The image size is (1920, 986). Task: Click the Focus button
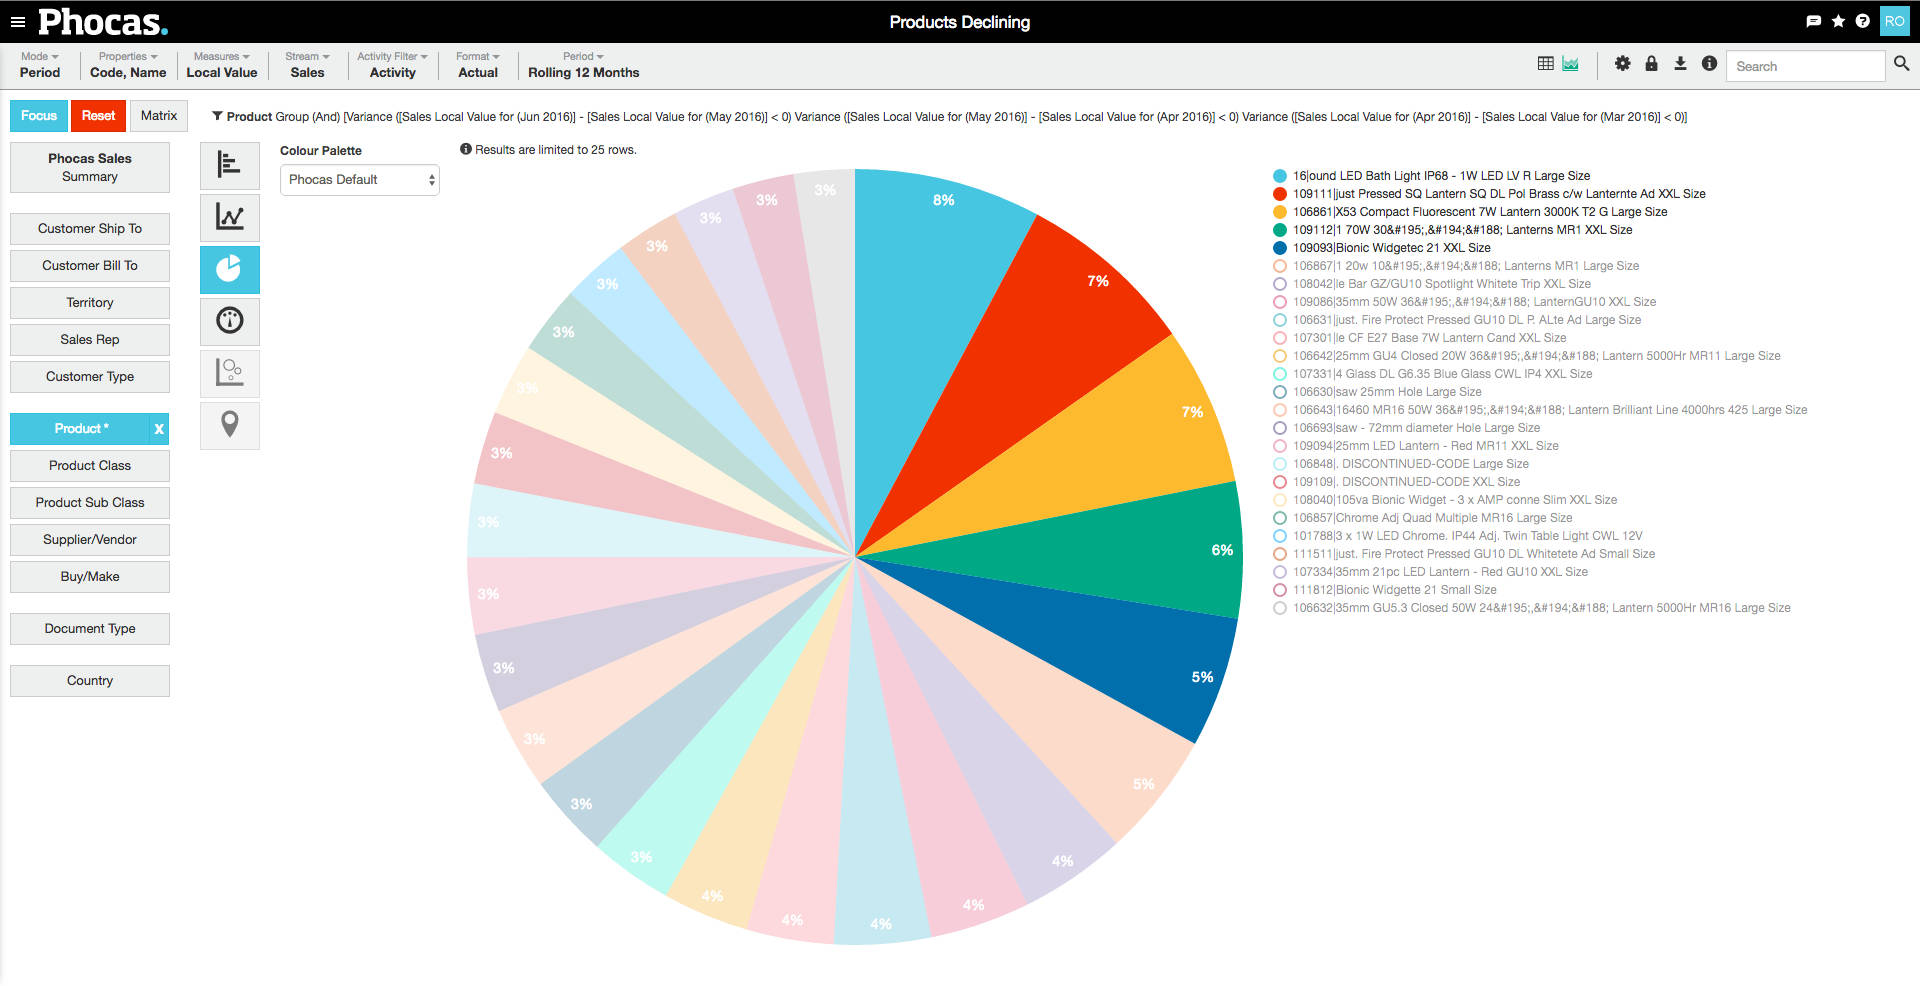(39, 116)
